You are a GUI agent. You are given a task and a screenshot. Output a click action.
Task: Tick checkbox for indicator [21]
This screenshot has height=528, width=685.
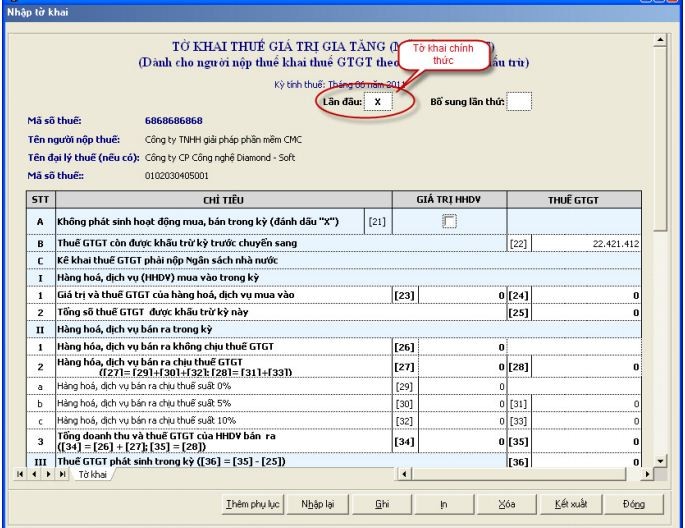449,221
